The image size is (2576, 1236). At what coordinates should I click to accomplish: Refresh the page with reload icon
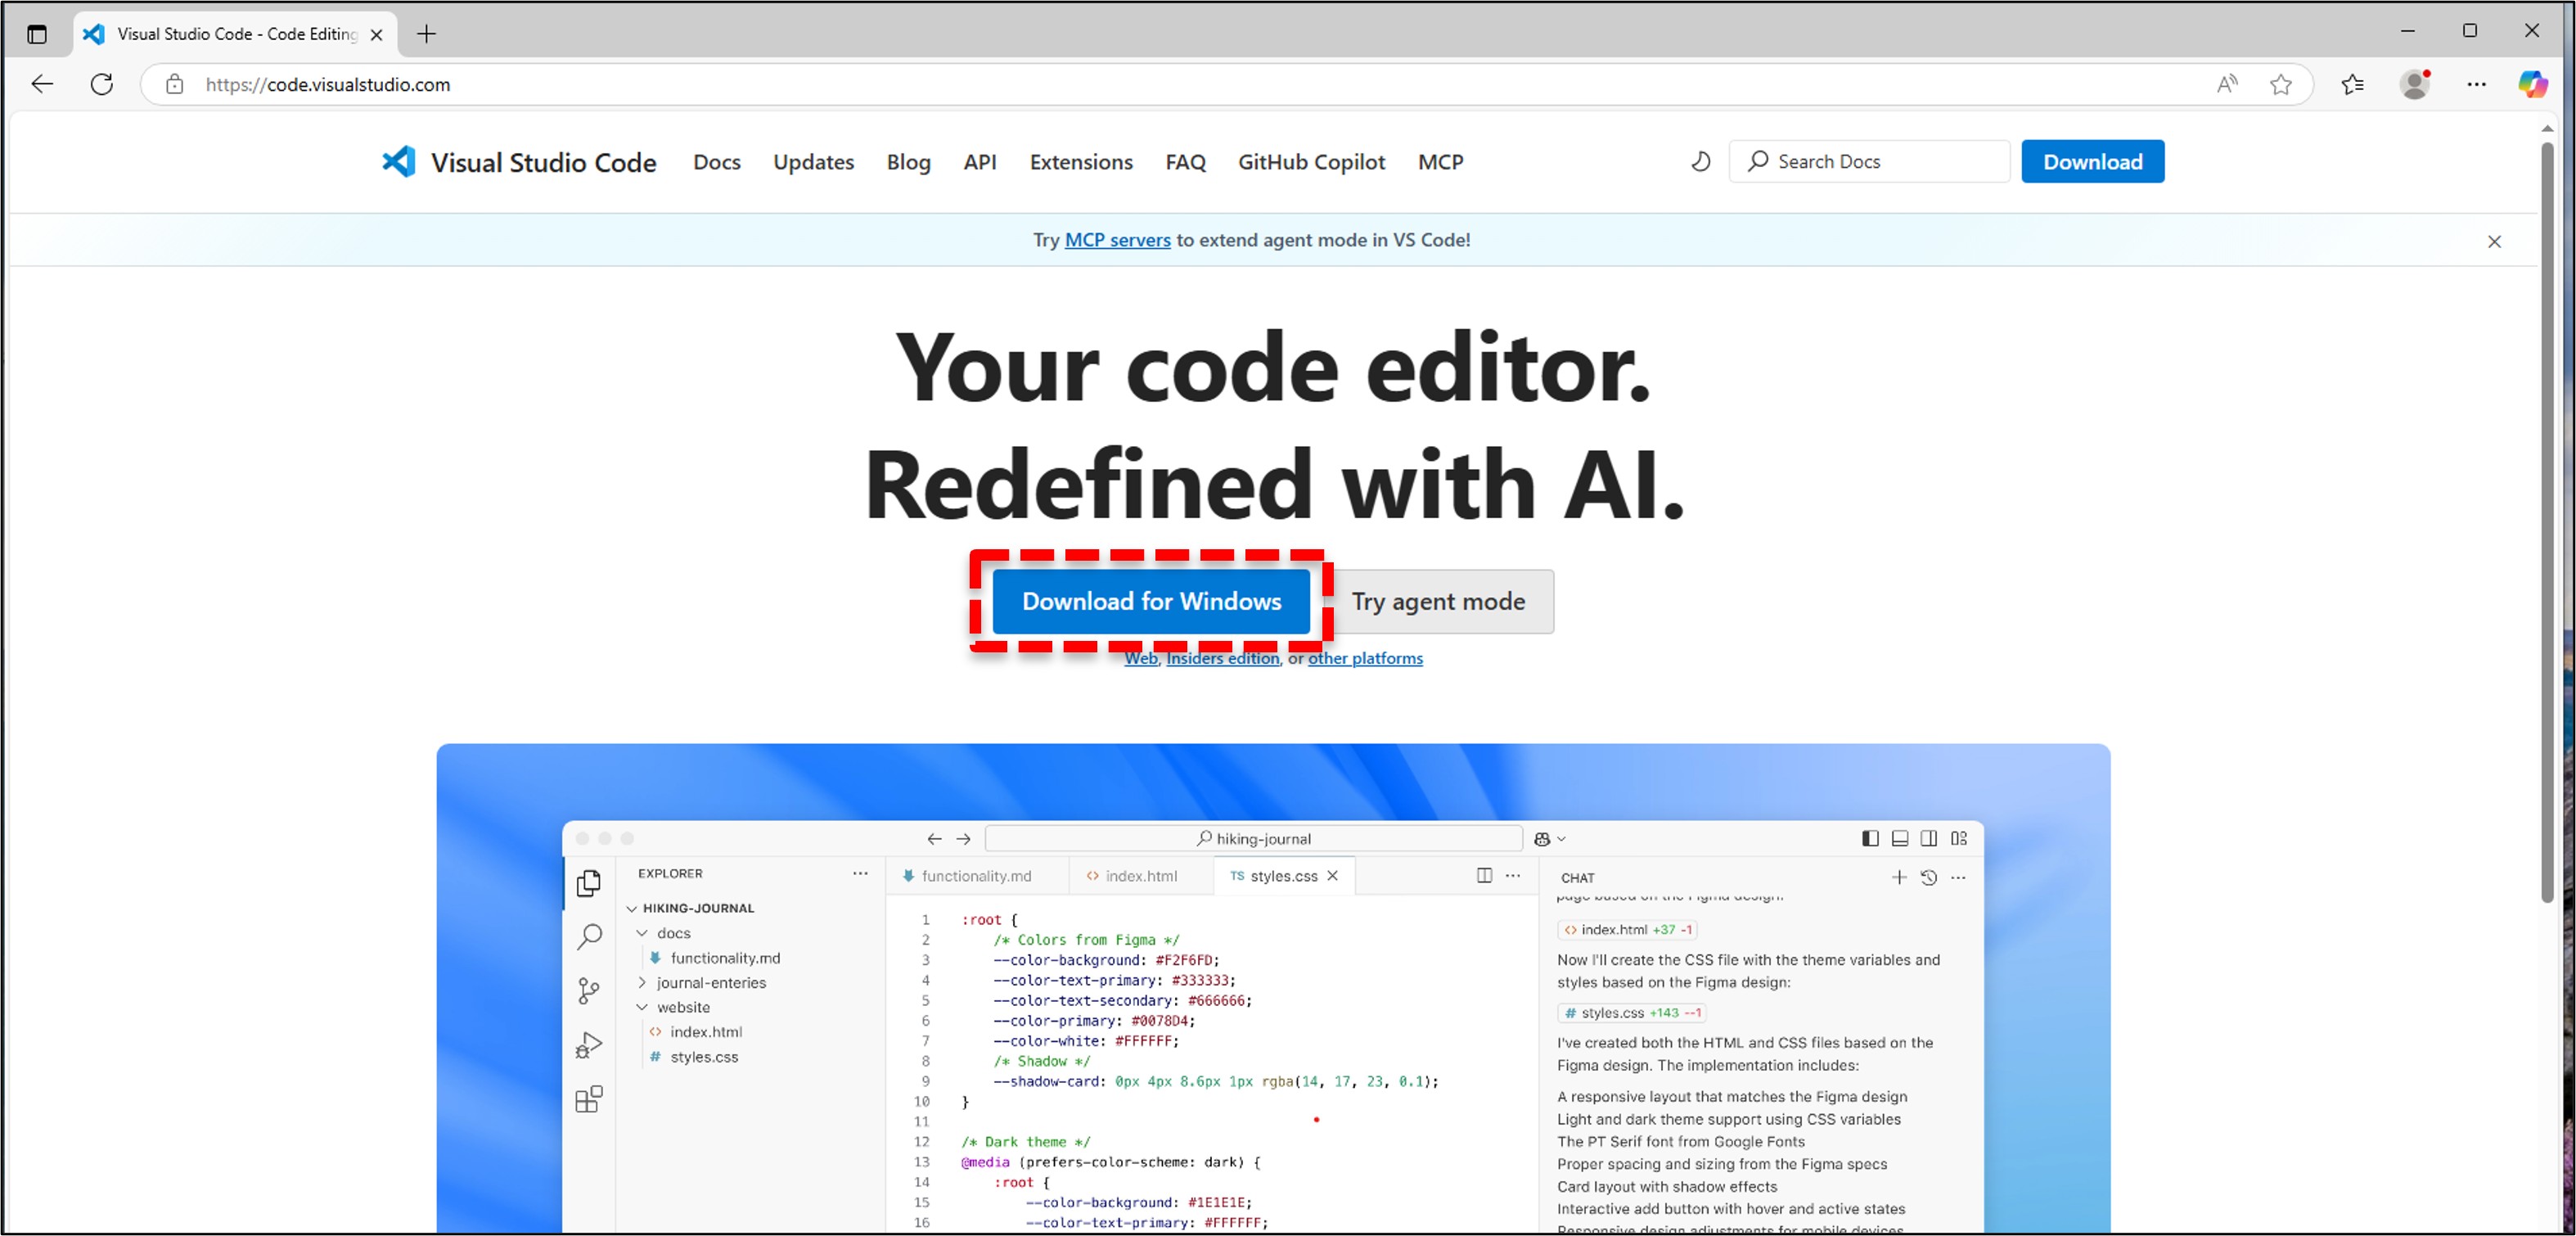(102, 84)
